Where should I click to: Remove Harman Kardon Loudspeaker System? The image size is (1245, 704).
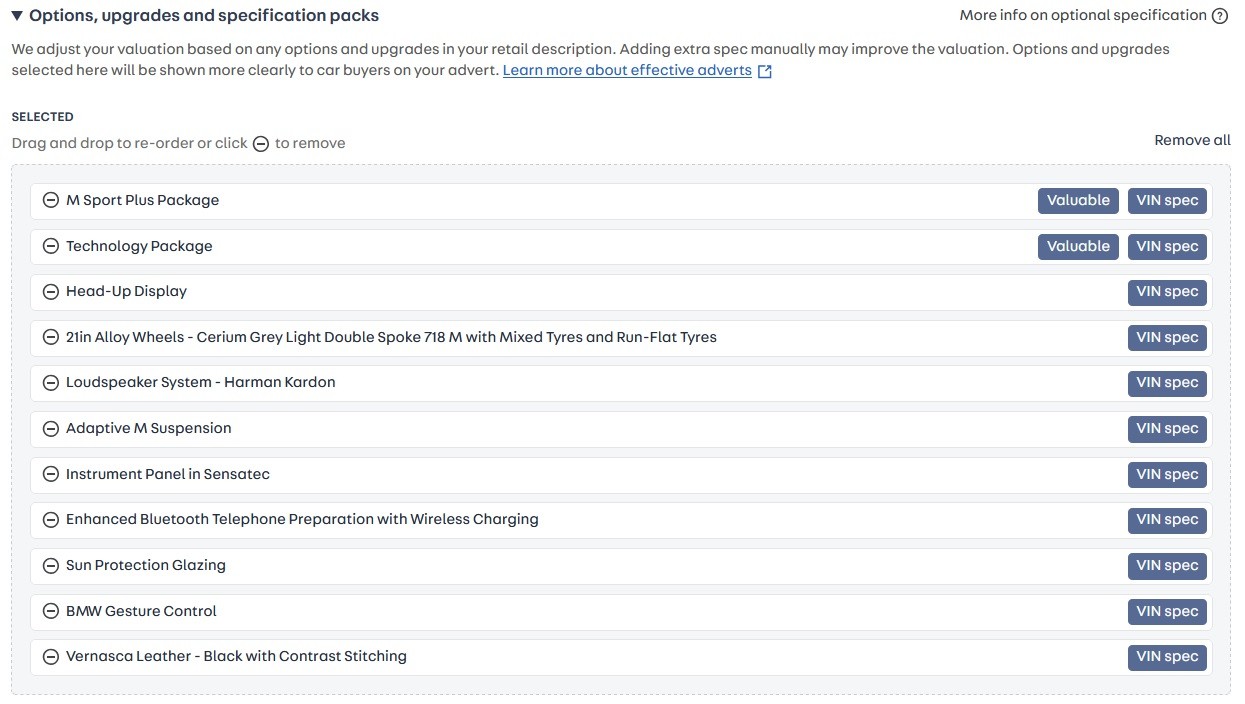pos(50,383)
